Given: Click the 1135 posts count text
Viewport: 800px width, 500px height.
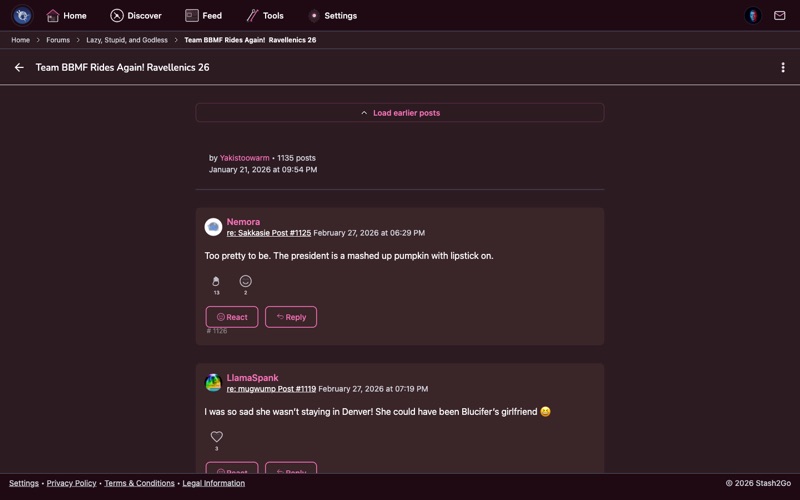Looking at the screenshot, I should 296,158.
